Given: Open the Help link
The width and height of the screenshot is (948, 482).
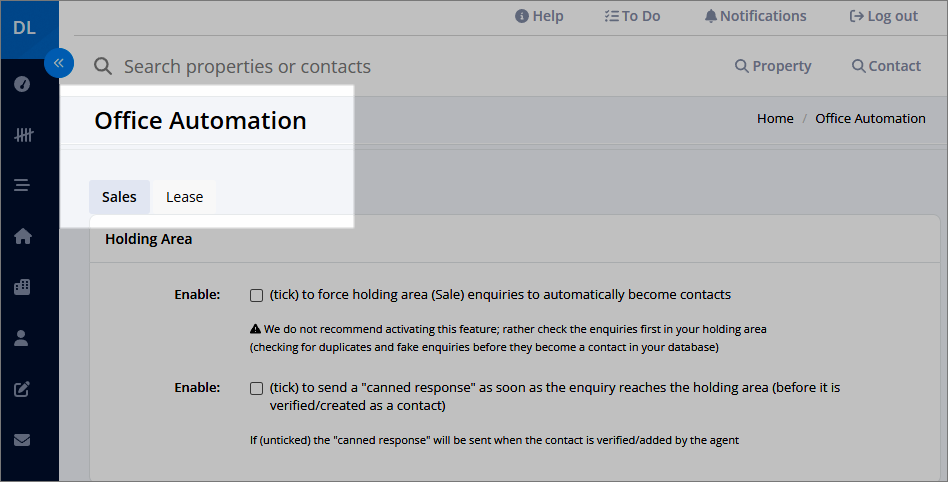Looking at the screenshot, I should (539, 16).
